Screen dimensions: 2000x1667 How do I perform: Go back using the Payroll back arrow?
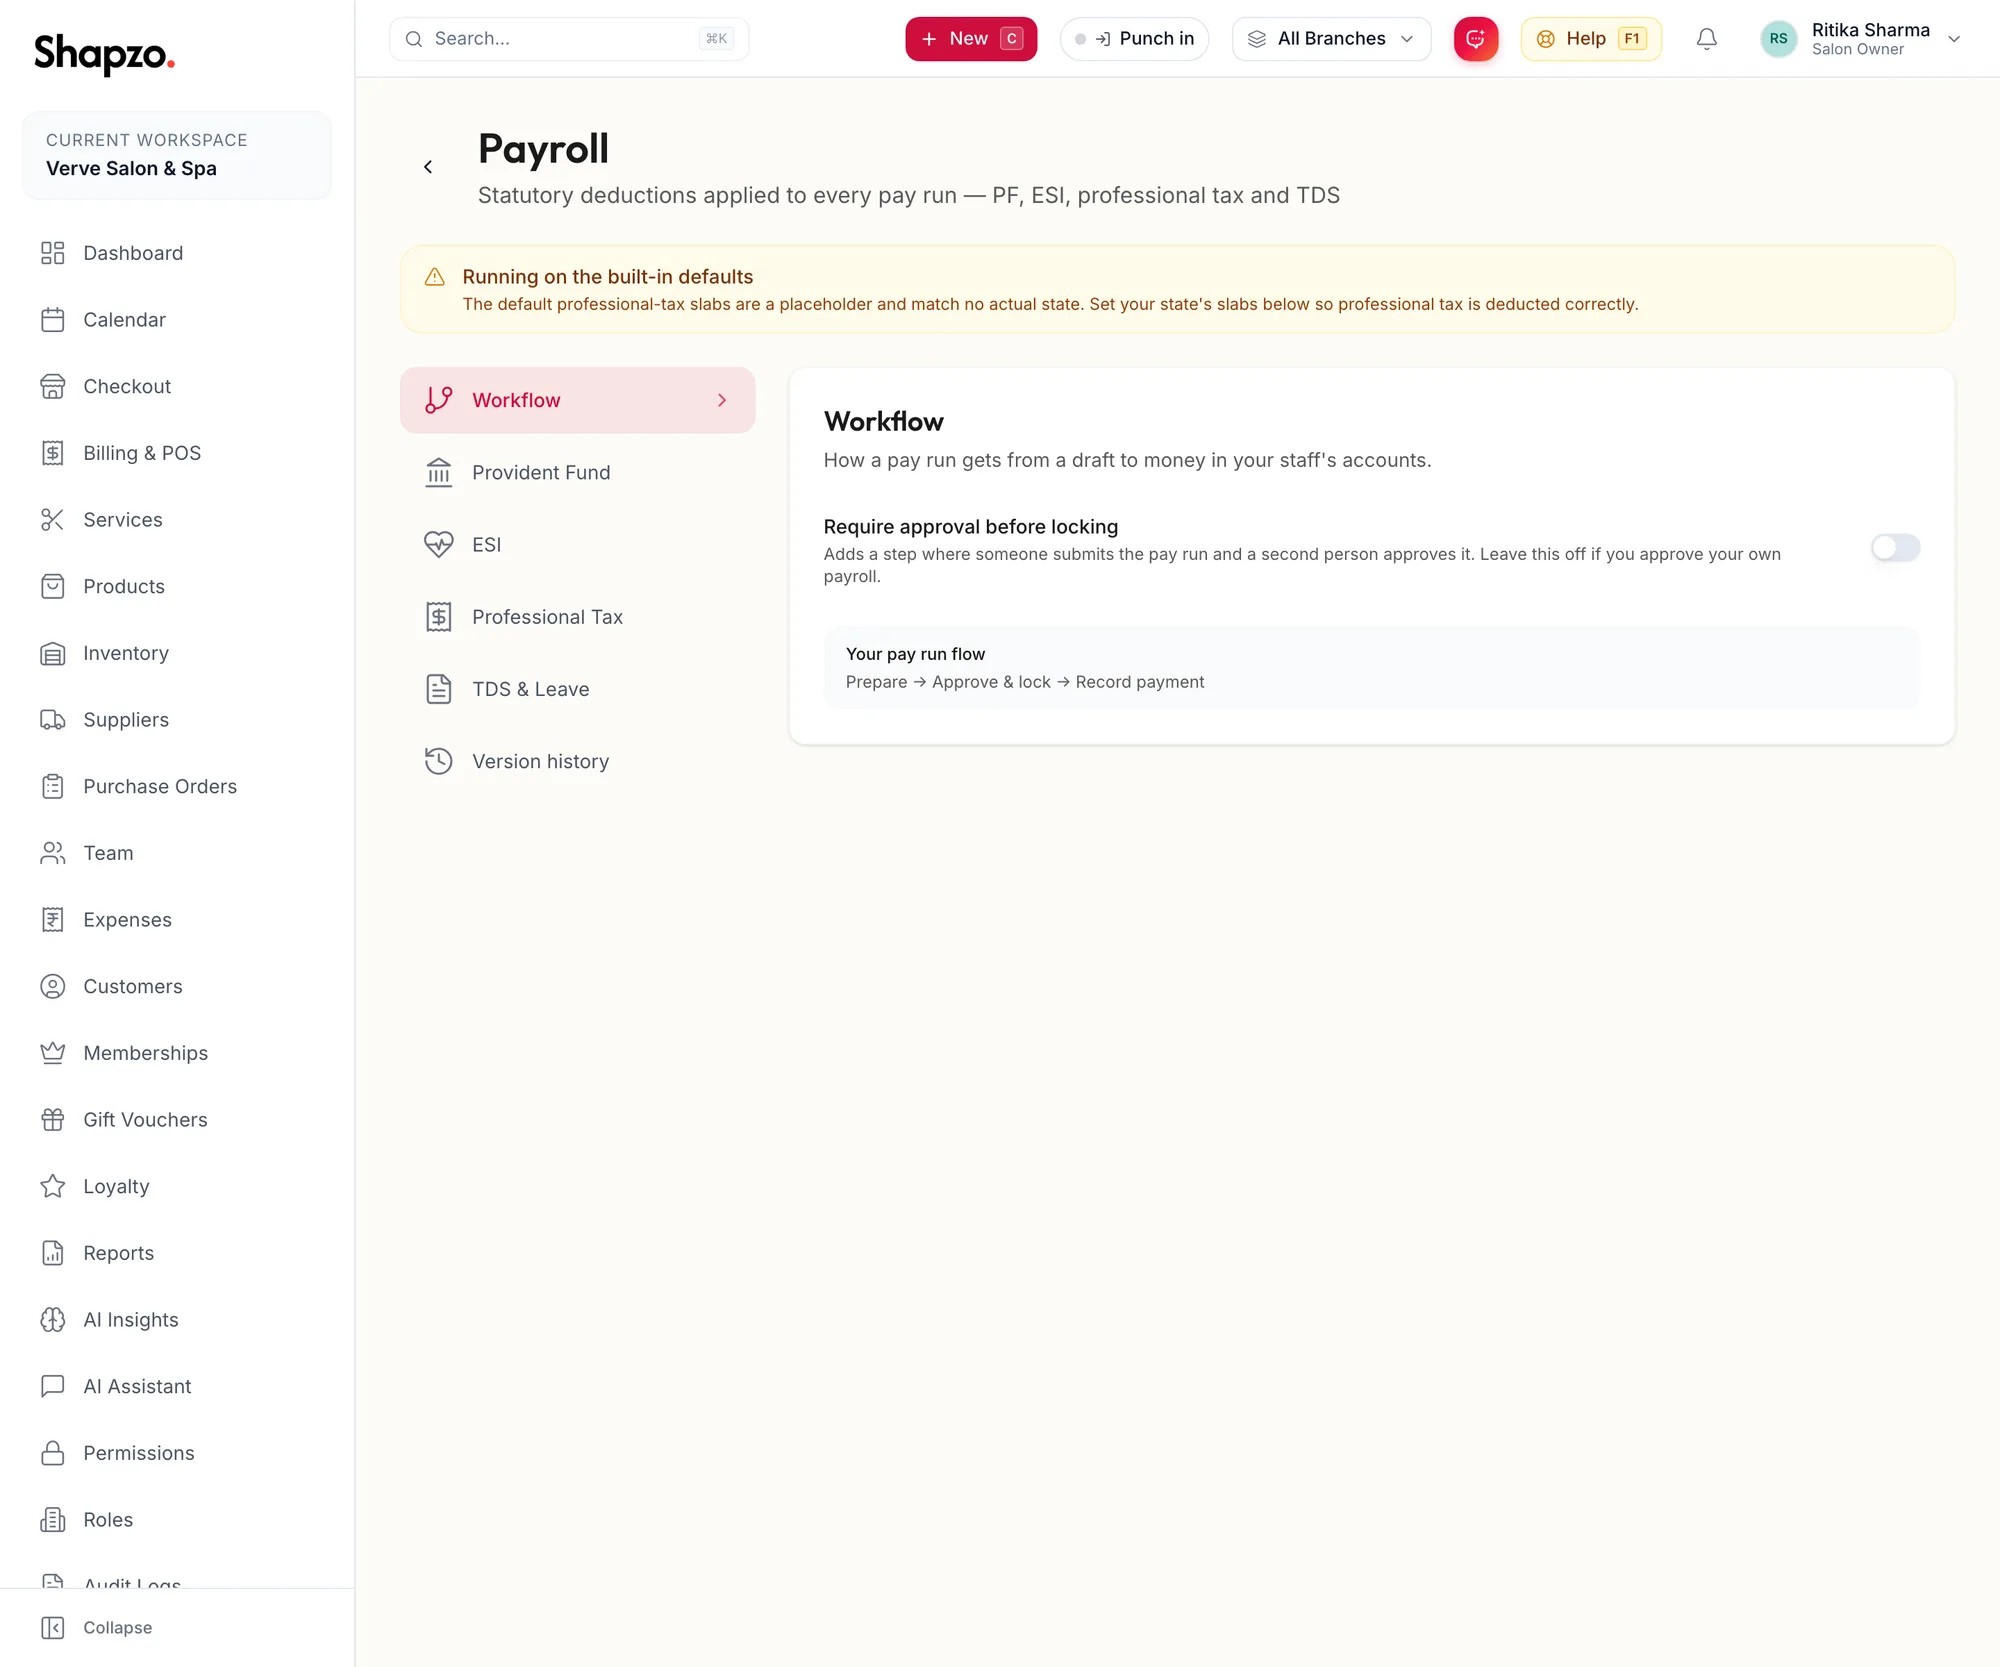click(x=428, y=167)
